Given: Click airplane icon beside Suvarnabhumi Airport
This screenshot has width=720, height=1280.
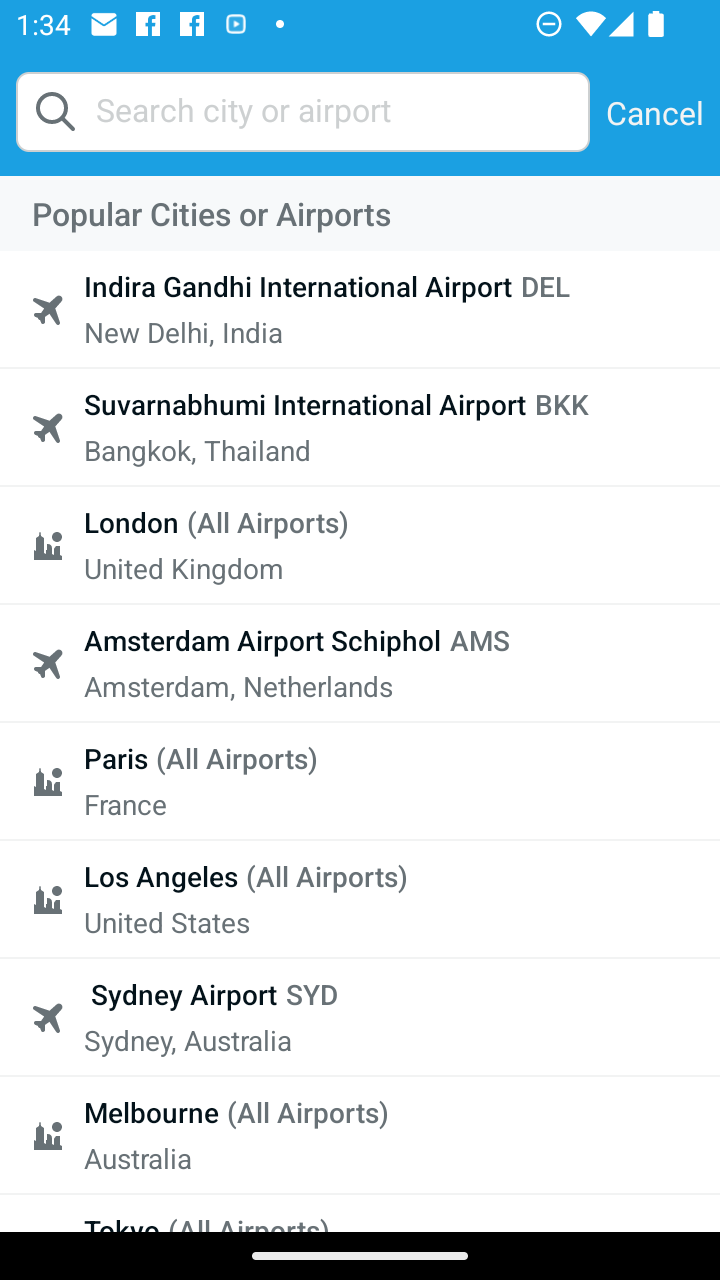Looking at the screenshot, I should point(48,428).
